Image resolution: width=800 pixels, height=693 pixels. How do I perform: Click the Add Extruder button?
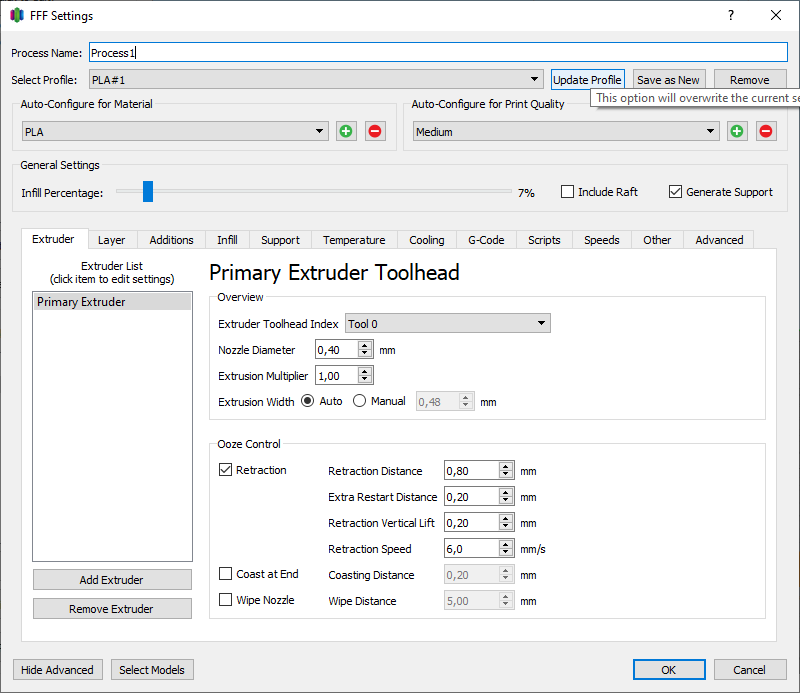[112, 580]
